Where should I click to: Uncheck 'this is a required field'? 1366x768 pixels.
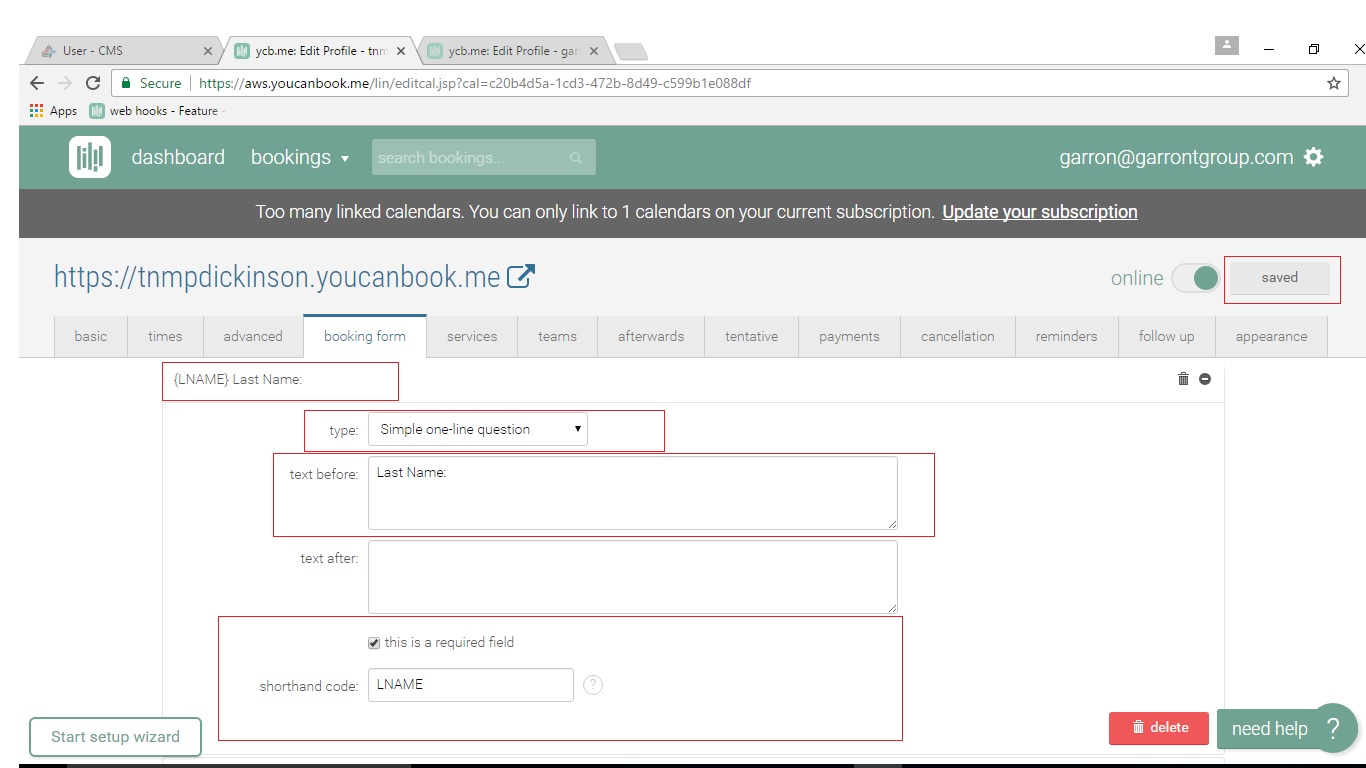pyautogui.click(x=374, y=643)
